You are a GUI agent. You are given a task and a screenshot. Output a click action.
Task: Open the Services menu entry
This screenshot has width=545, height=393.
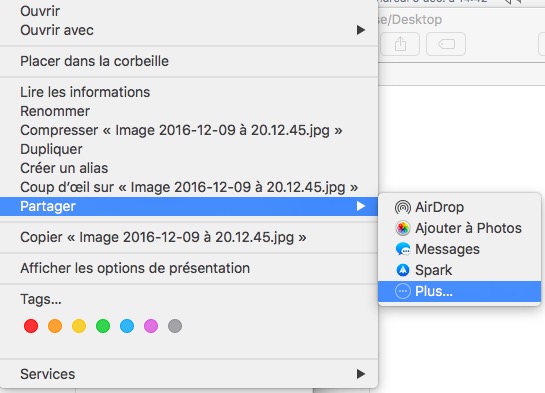pos(189,374)
